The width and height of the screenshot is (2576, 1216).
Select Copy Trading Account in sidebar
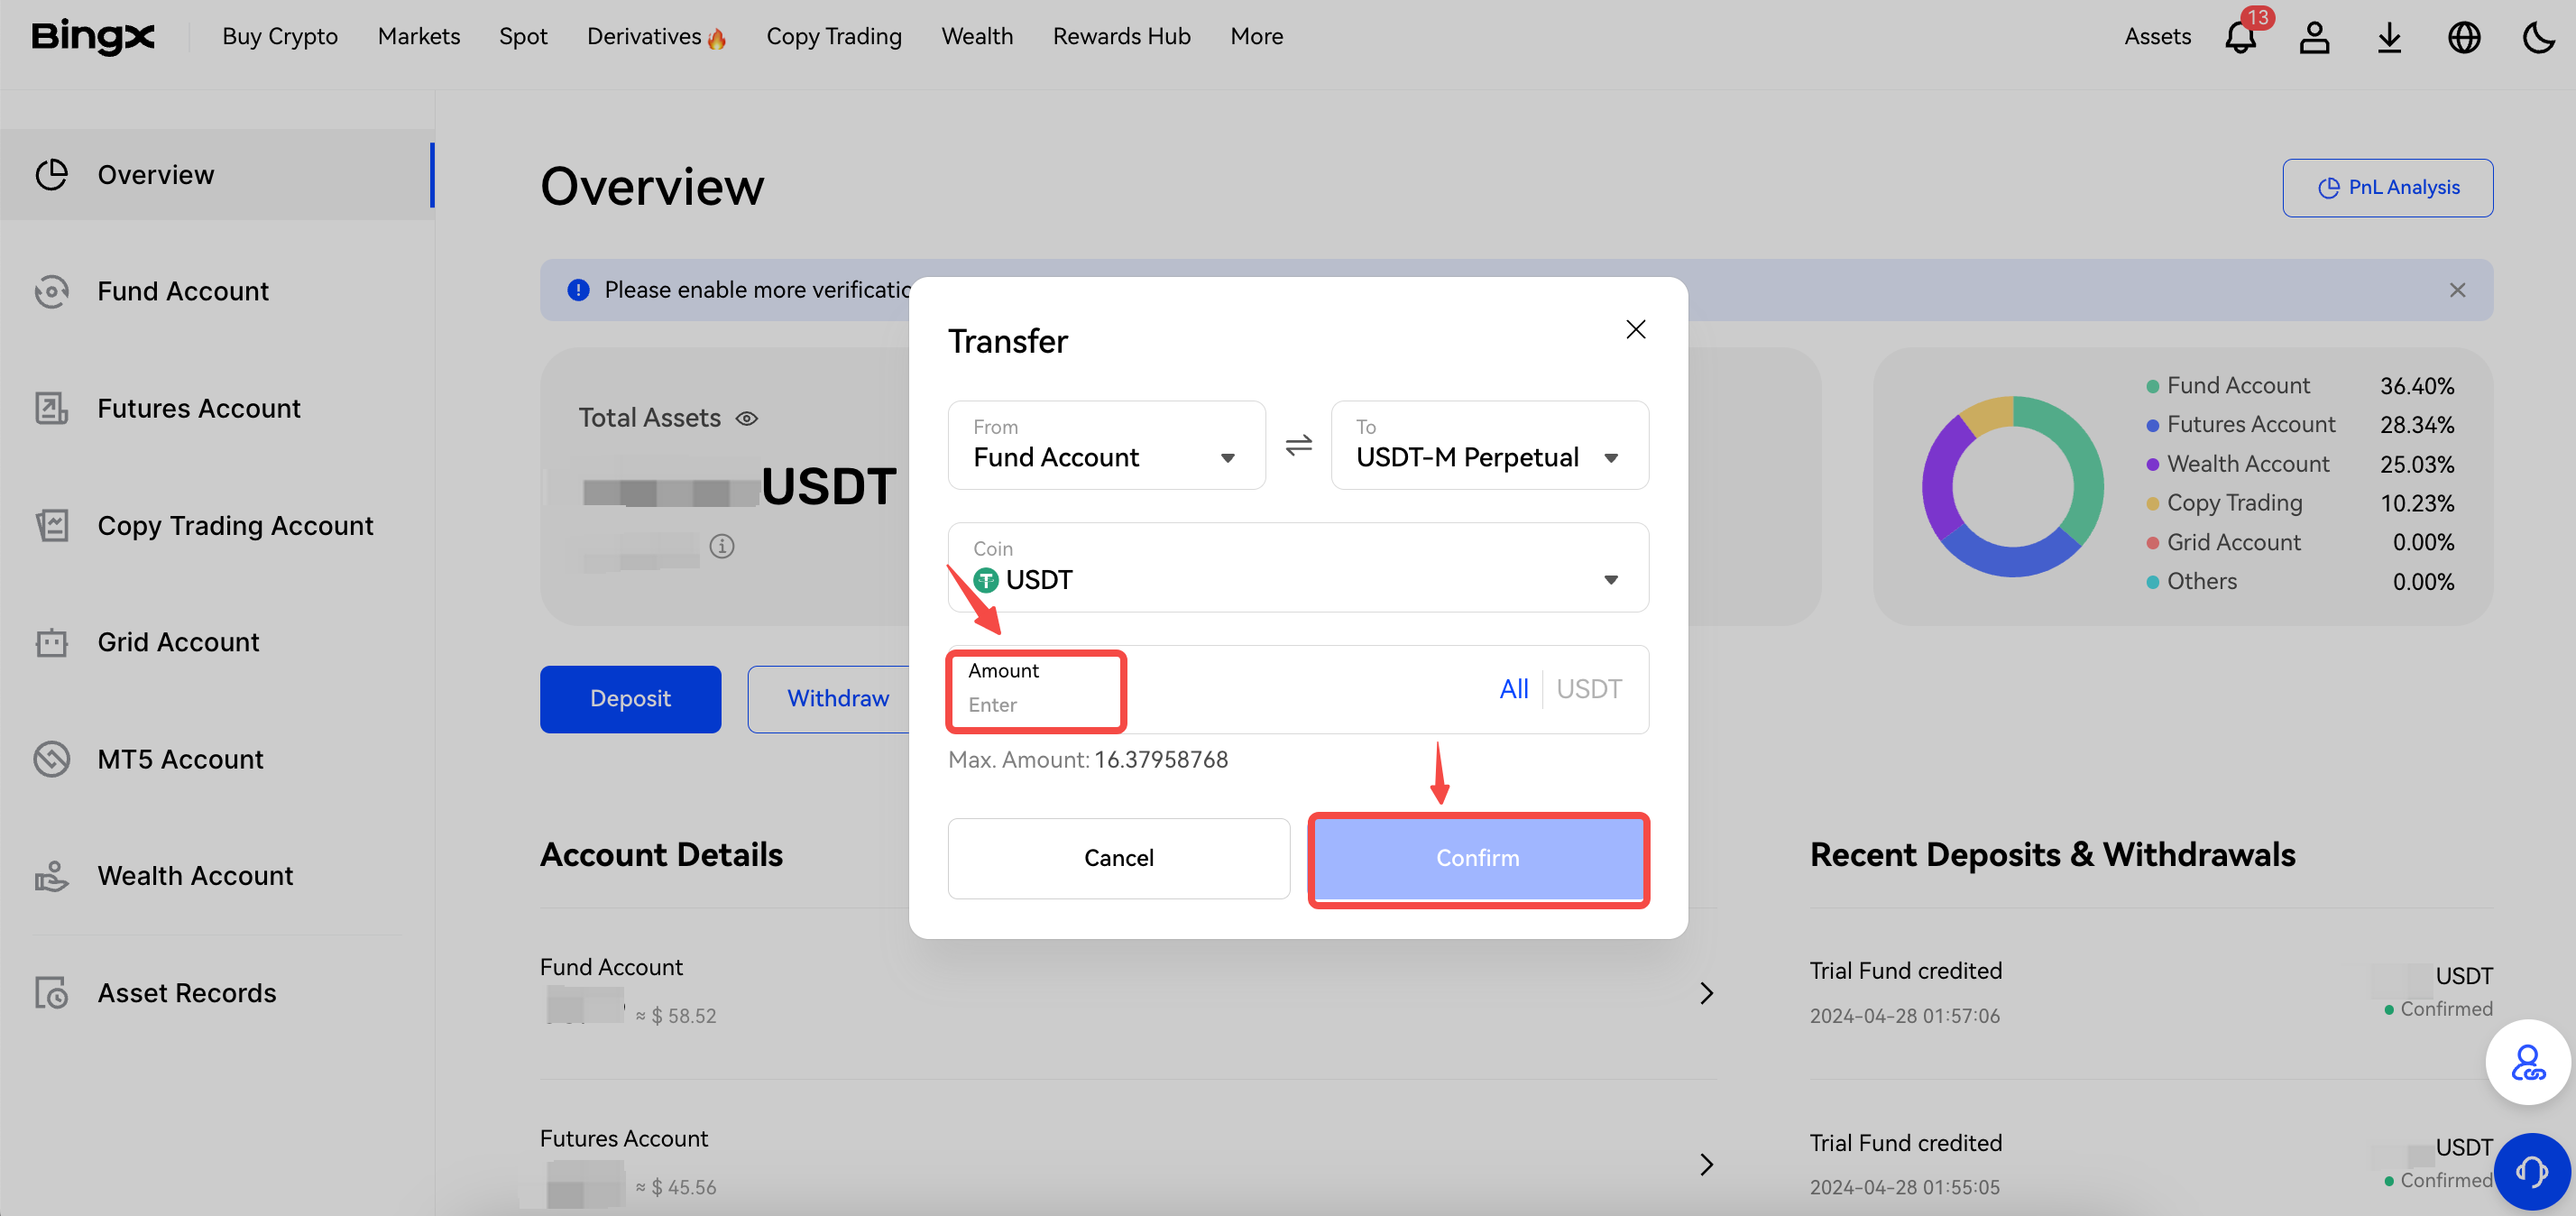point(217,525)
